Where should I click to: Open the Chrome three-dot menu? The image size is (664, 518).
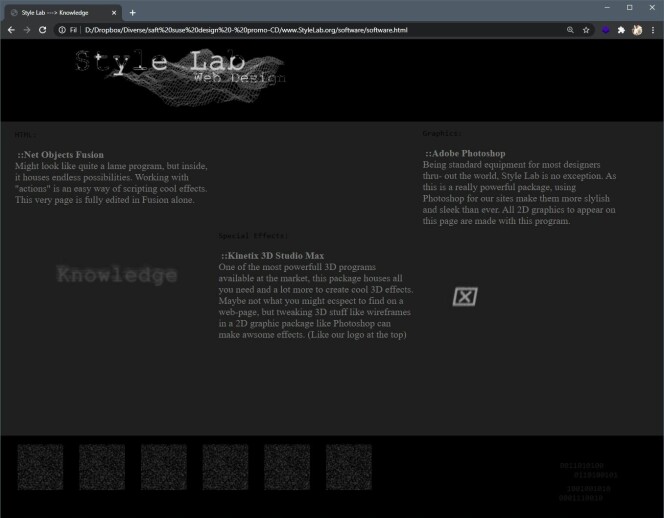pyautogui.click(x=653, y=30)
